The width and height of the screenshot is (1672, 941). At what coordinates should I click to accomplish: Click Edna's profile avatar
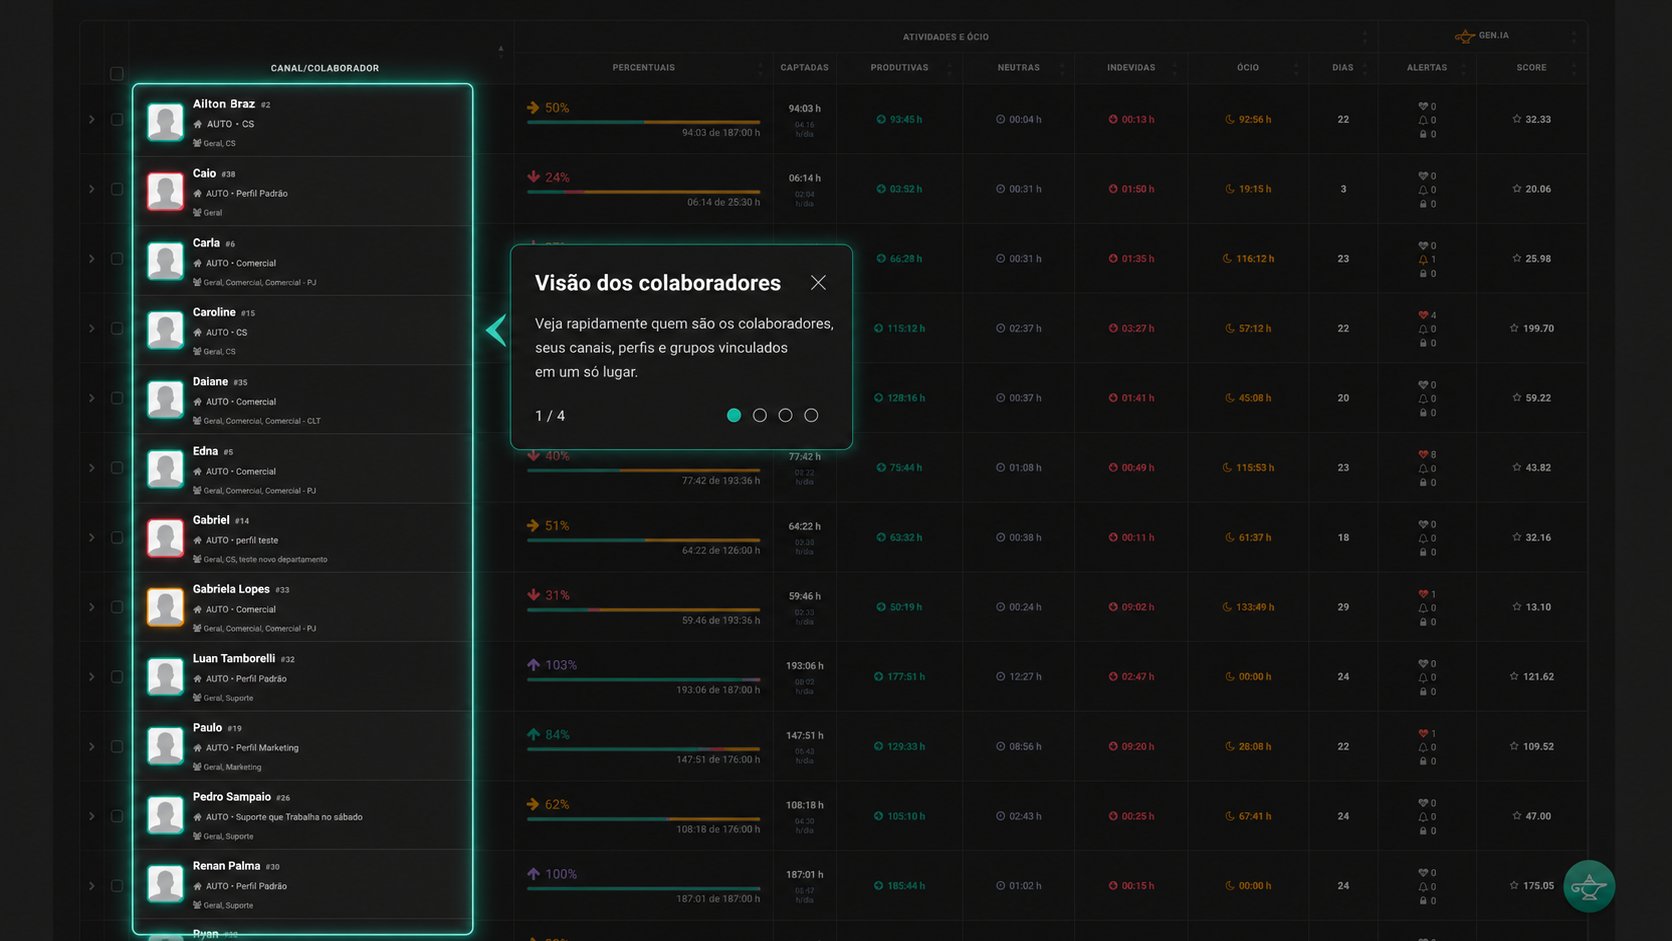[x=166, y=469]
